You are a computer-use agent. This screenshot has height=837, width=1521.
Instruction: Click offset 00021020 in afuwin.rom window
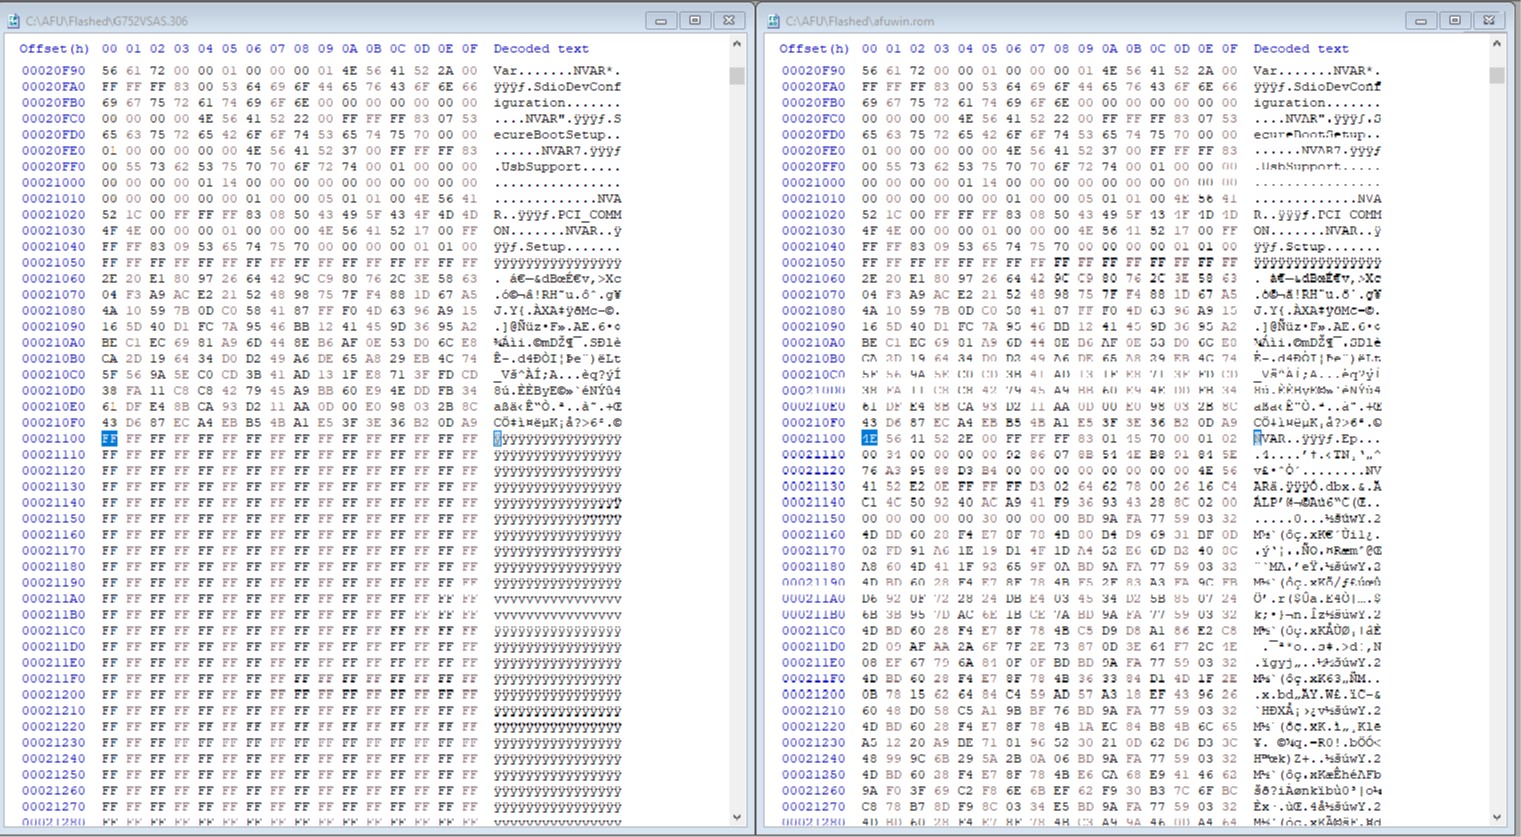pyautogui.click(x=814, y=215)
